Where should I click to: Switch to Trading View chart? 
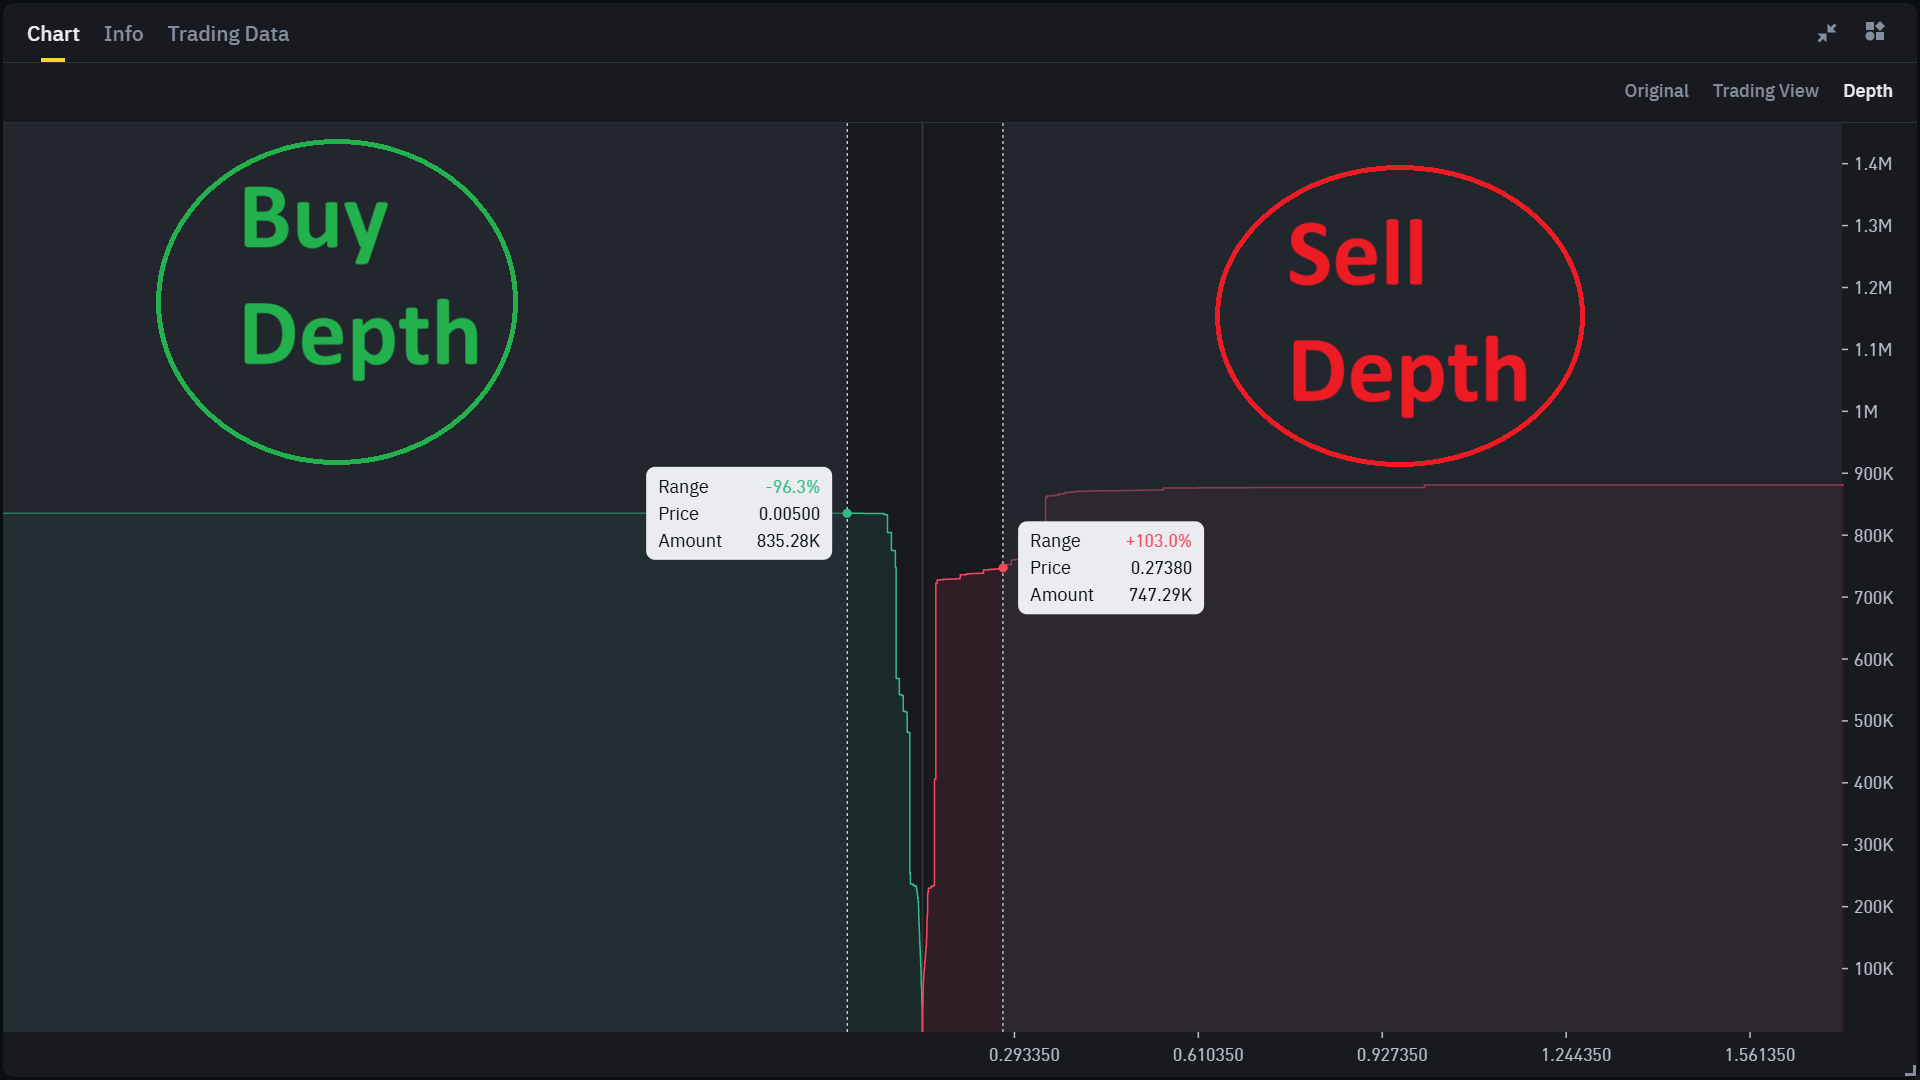[x=1765, y=91]
